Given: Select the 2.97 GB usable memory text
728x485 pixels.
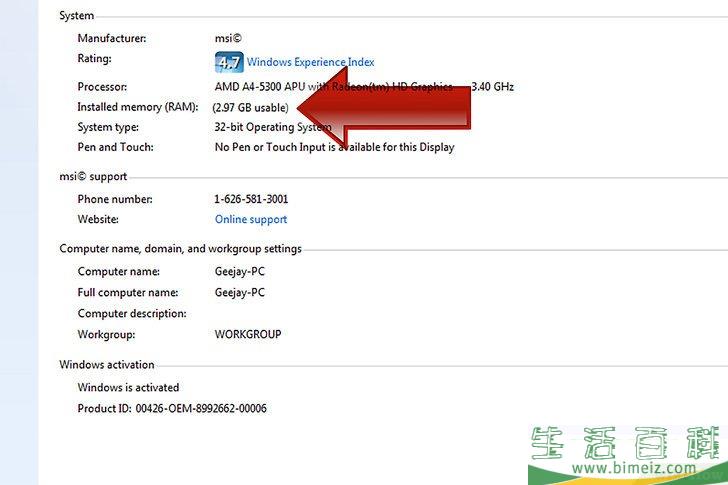Looking at the screenshot, I should click(251, 107).
